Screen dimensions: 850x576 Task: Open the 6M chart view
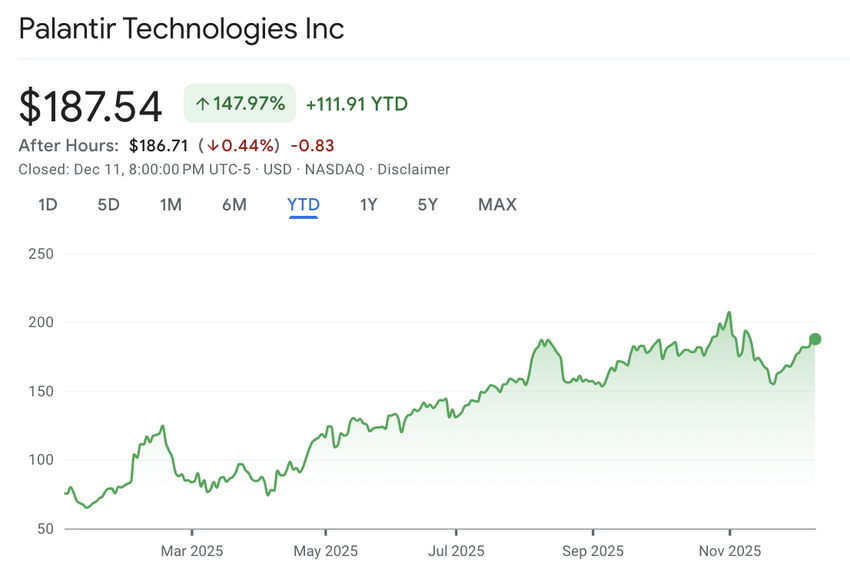coord(234,205)
